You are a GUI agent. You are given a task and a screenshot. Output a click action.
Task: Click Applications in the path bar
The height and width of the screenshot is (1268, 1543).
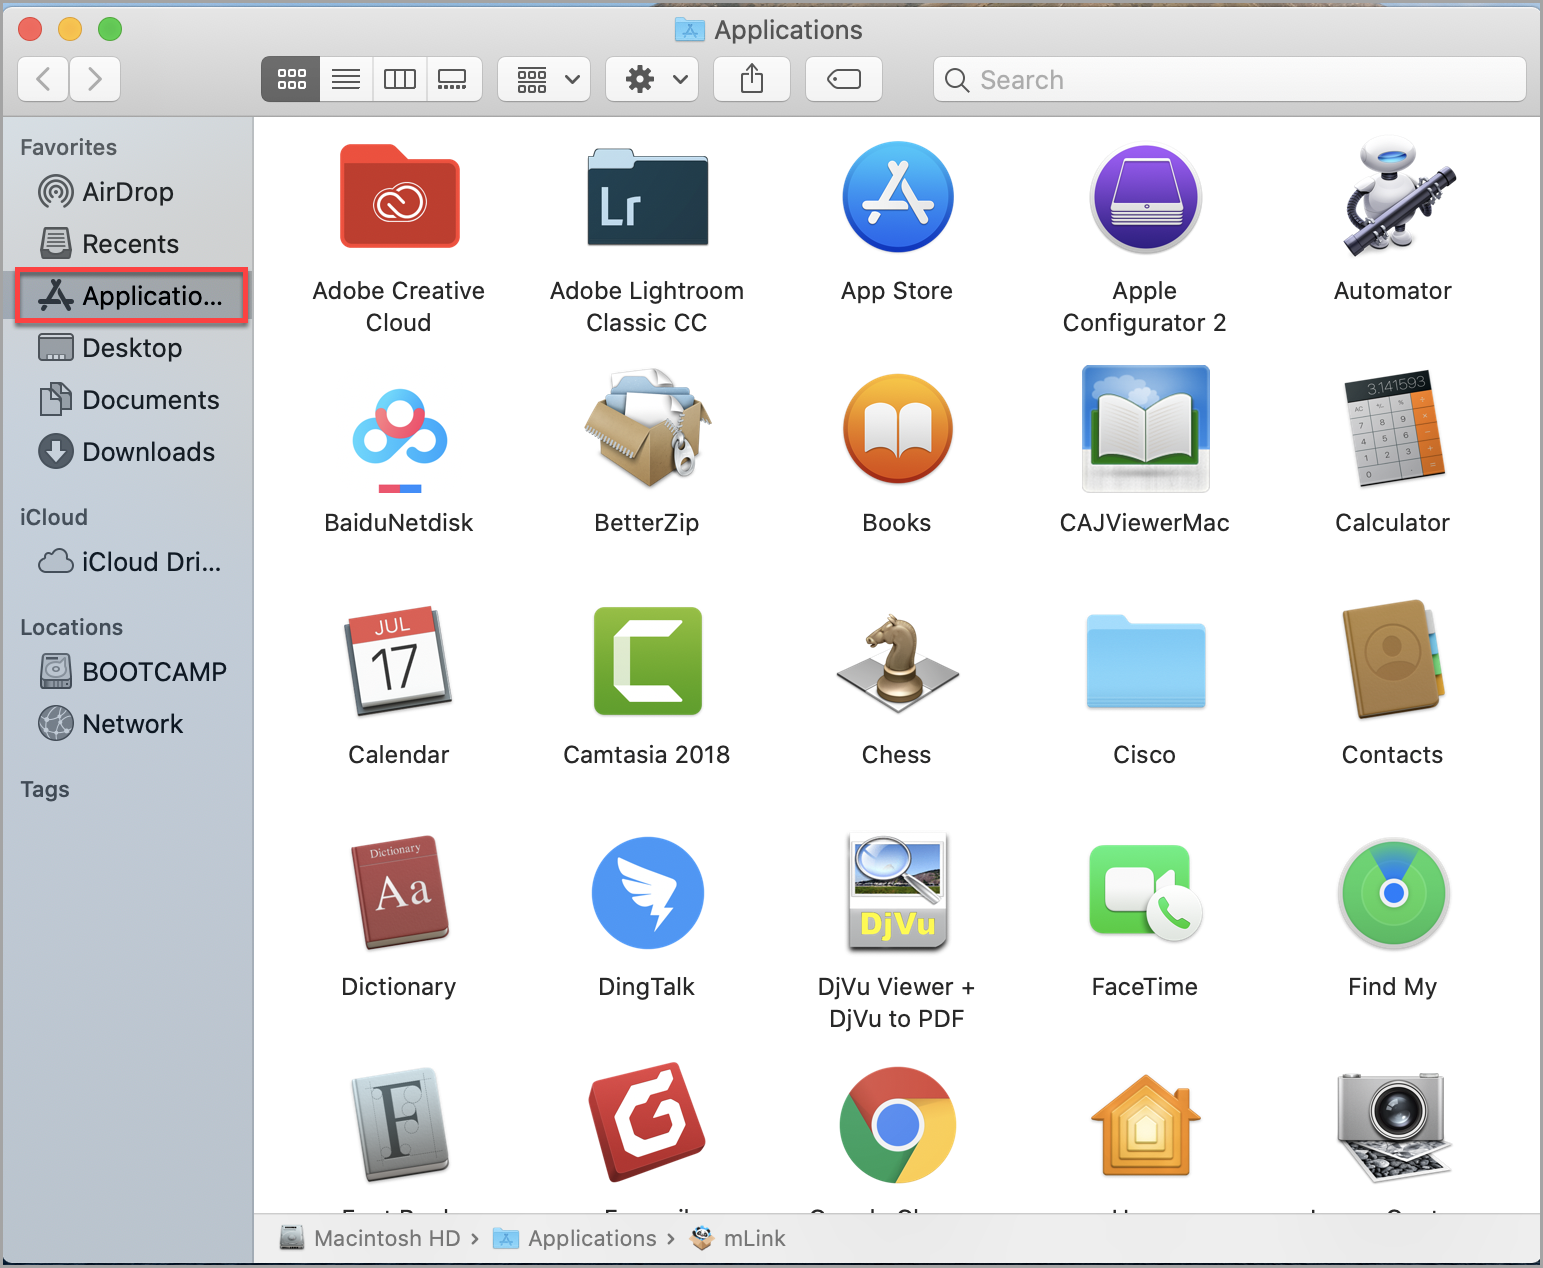(x=575, y=1238)
